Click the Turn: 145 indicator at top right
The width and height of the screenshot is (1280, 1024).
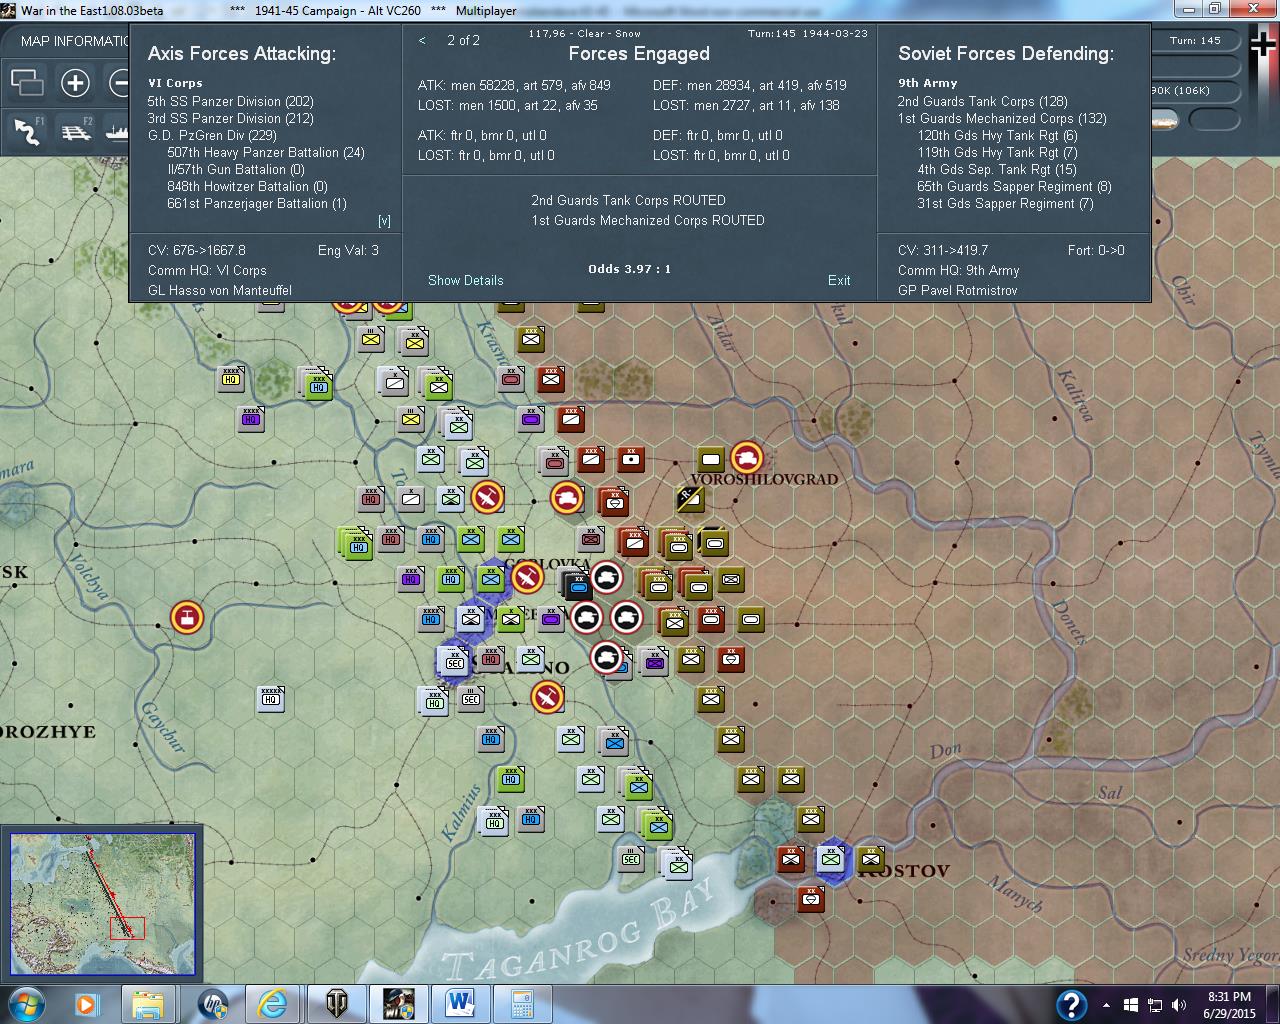click(x=1195, y=41)
